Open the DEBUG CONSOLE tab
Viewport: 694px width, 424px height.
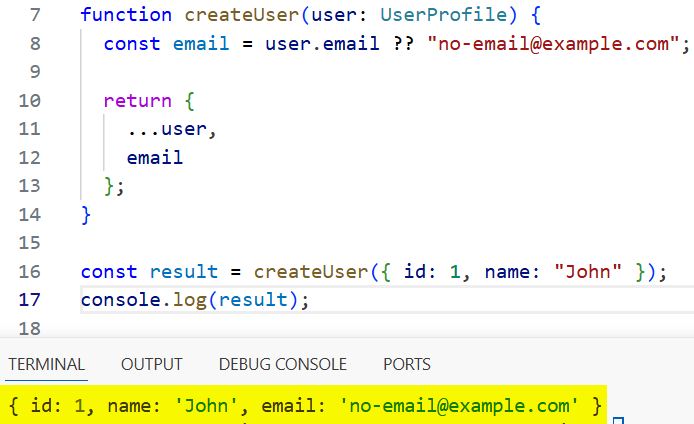tap(283, 364)
